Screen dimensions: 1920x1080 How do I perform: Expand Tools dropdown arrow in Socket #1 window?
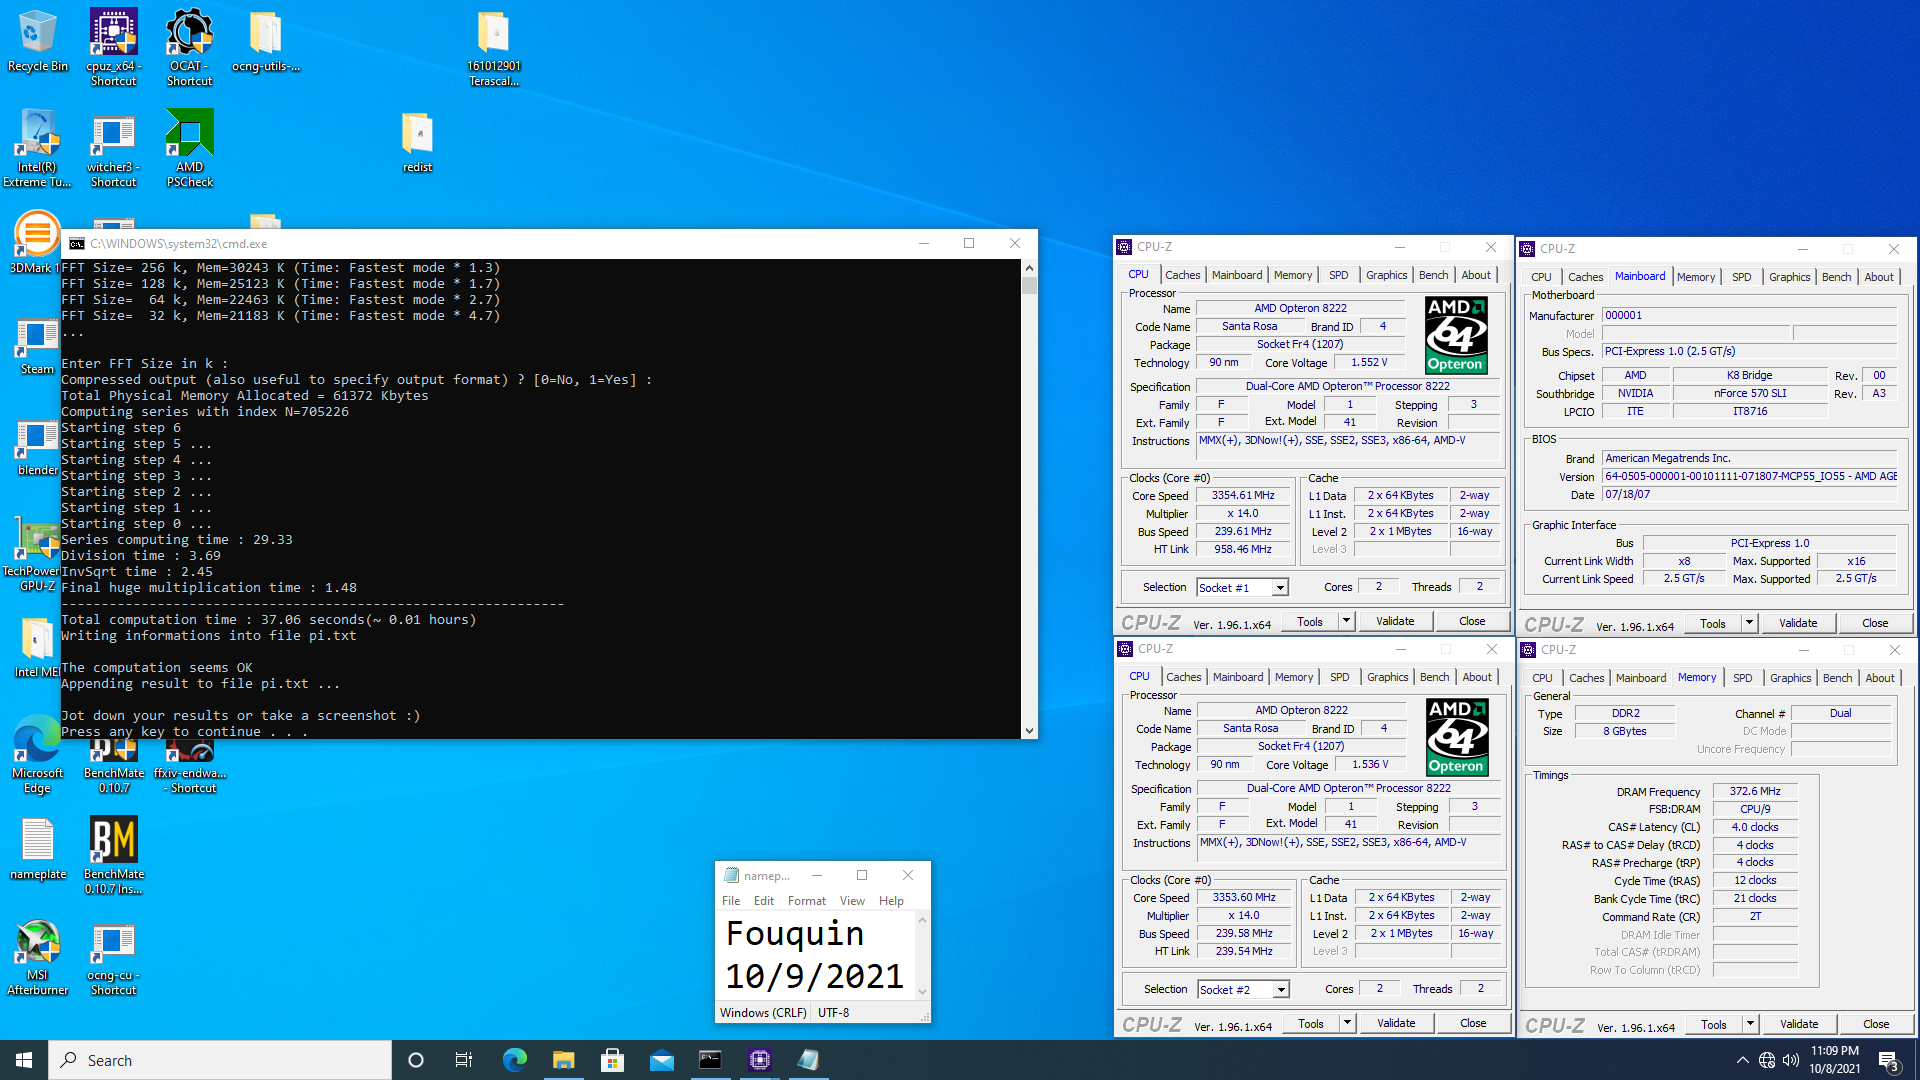click(1346, 621)
